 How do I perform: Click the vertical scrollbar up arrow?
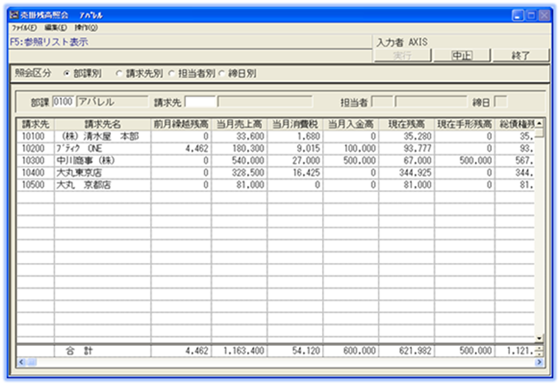[539, 124]
